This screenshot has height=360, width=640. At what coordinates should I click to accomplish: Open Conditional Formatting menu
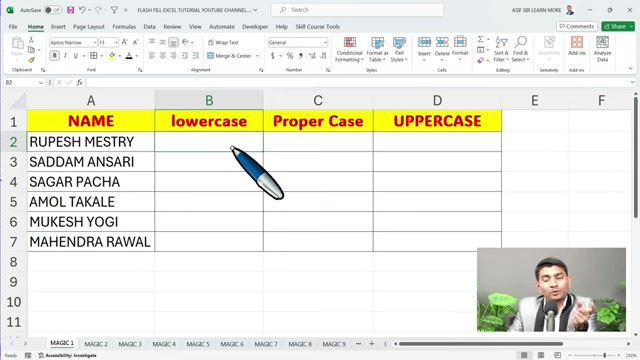(x=349, y=49)
